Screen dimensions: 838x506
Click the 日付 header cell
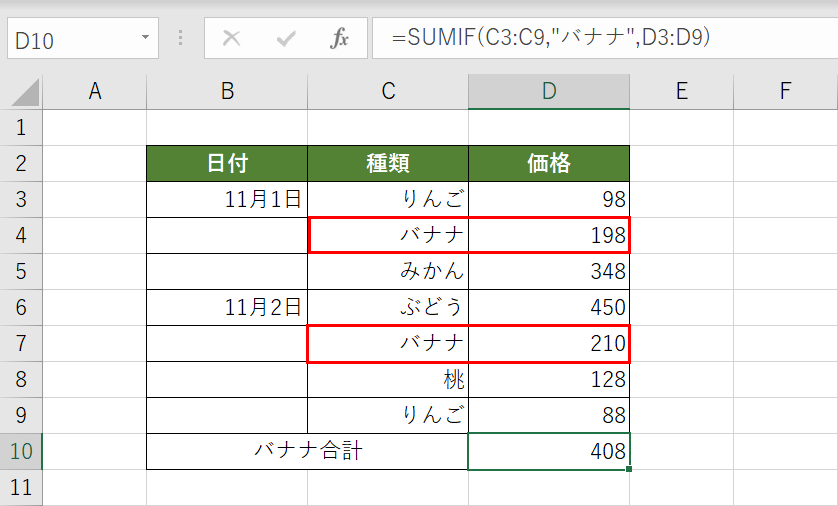[227, 163]
